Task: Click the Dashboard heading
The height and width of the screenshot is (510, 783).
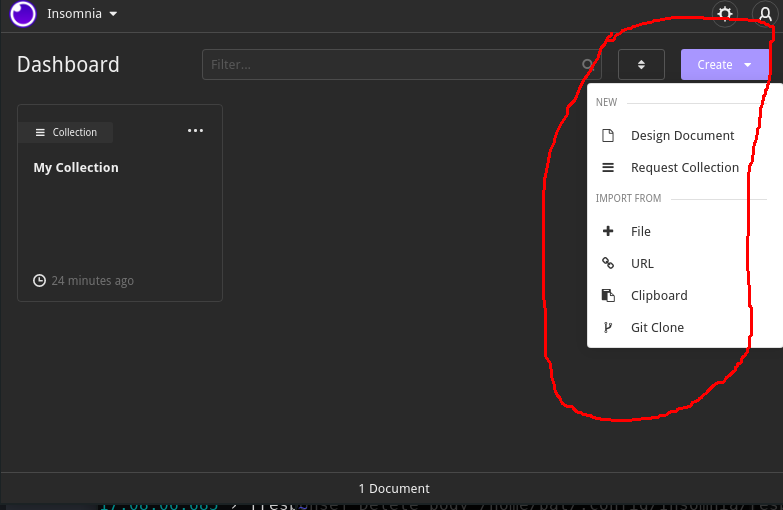Action: pos(68,64)
